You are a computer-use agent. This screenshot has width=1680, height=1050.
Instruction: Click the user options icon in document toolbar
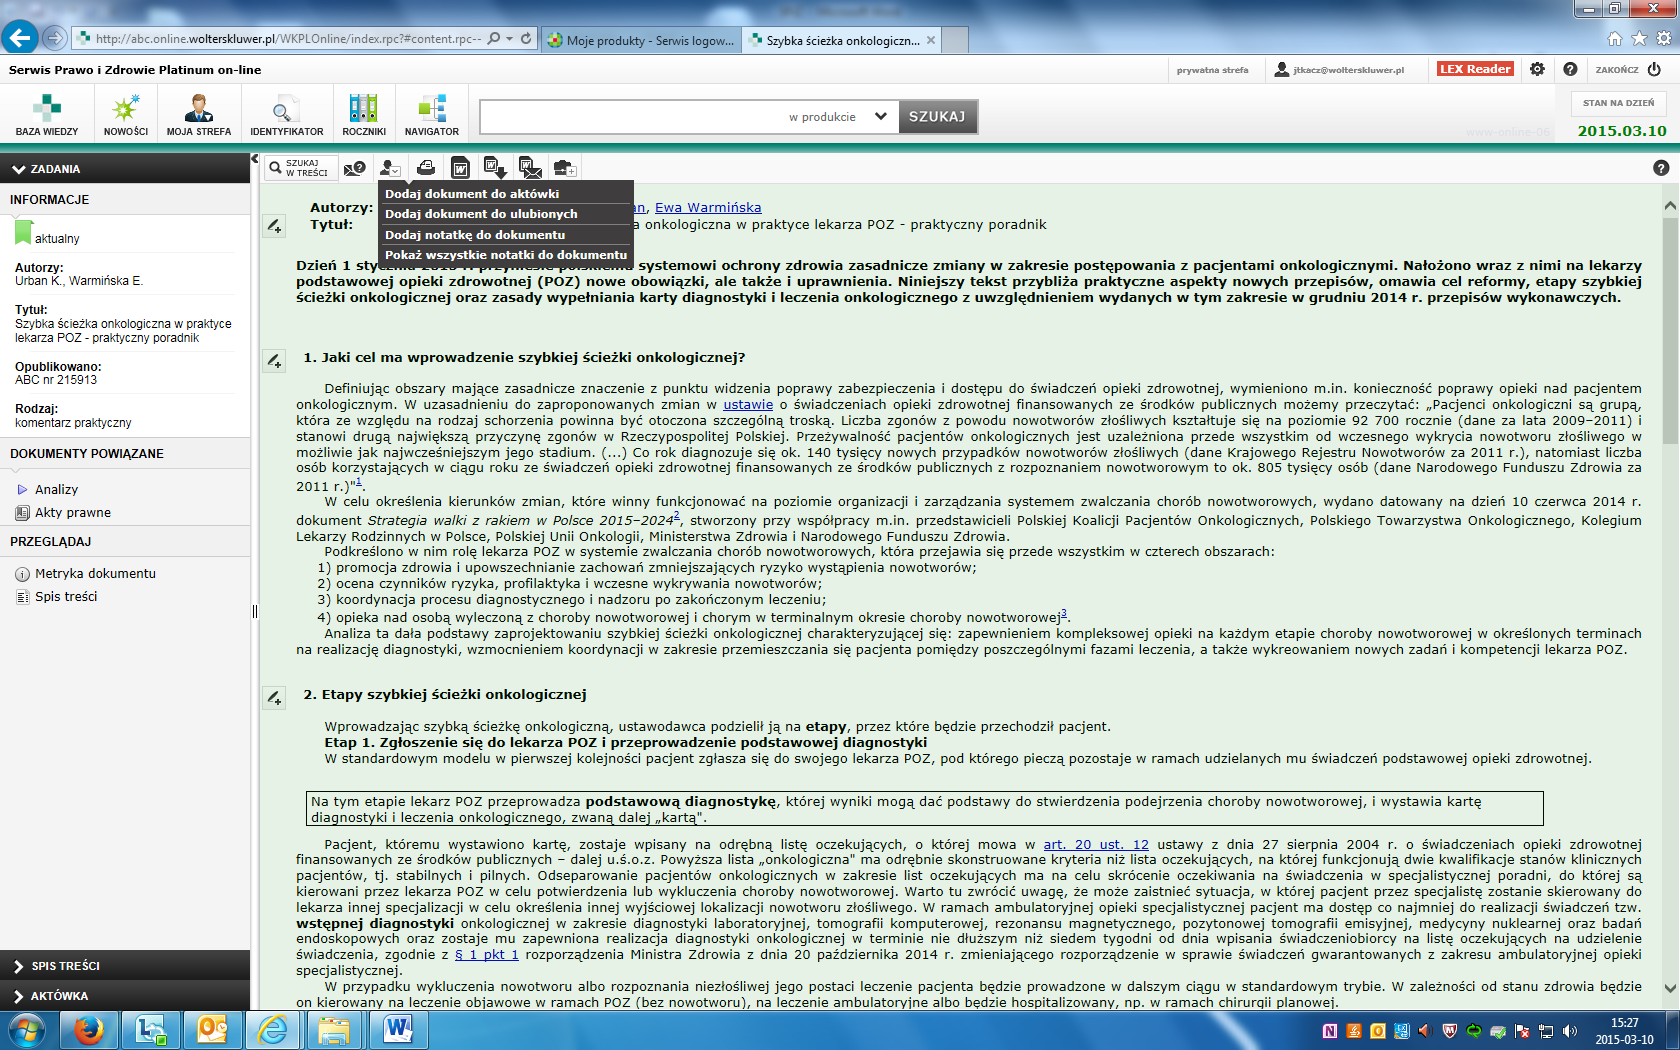click(390, 168)
